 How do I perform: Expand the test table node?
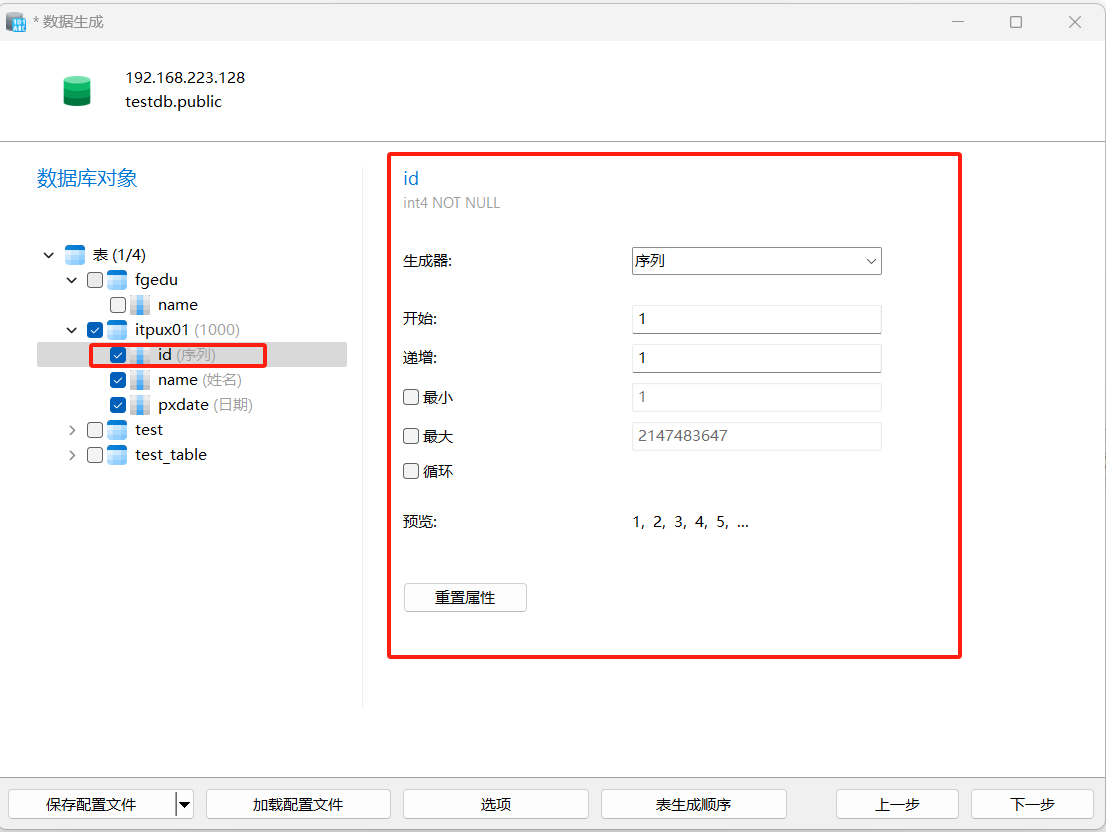point(72,430)
